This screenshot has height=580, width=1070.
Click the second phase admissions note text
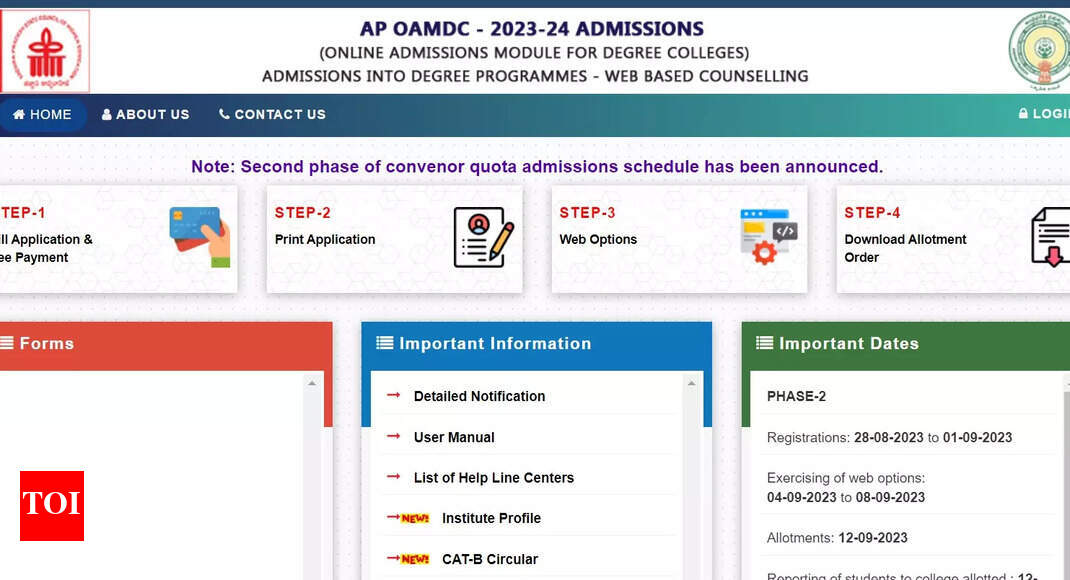[x=537, y=166]
